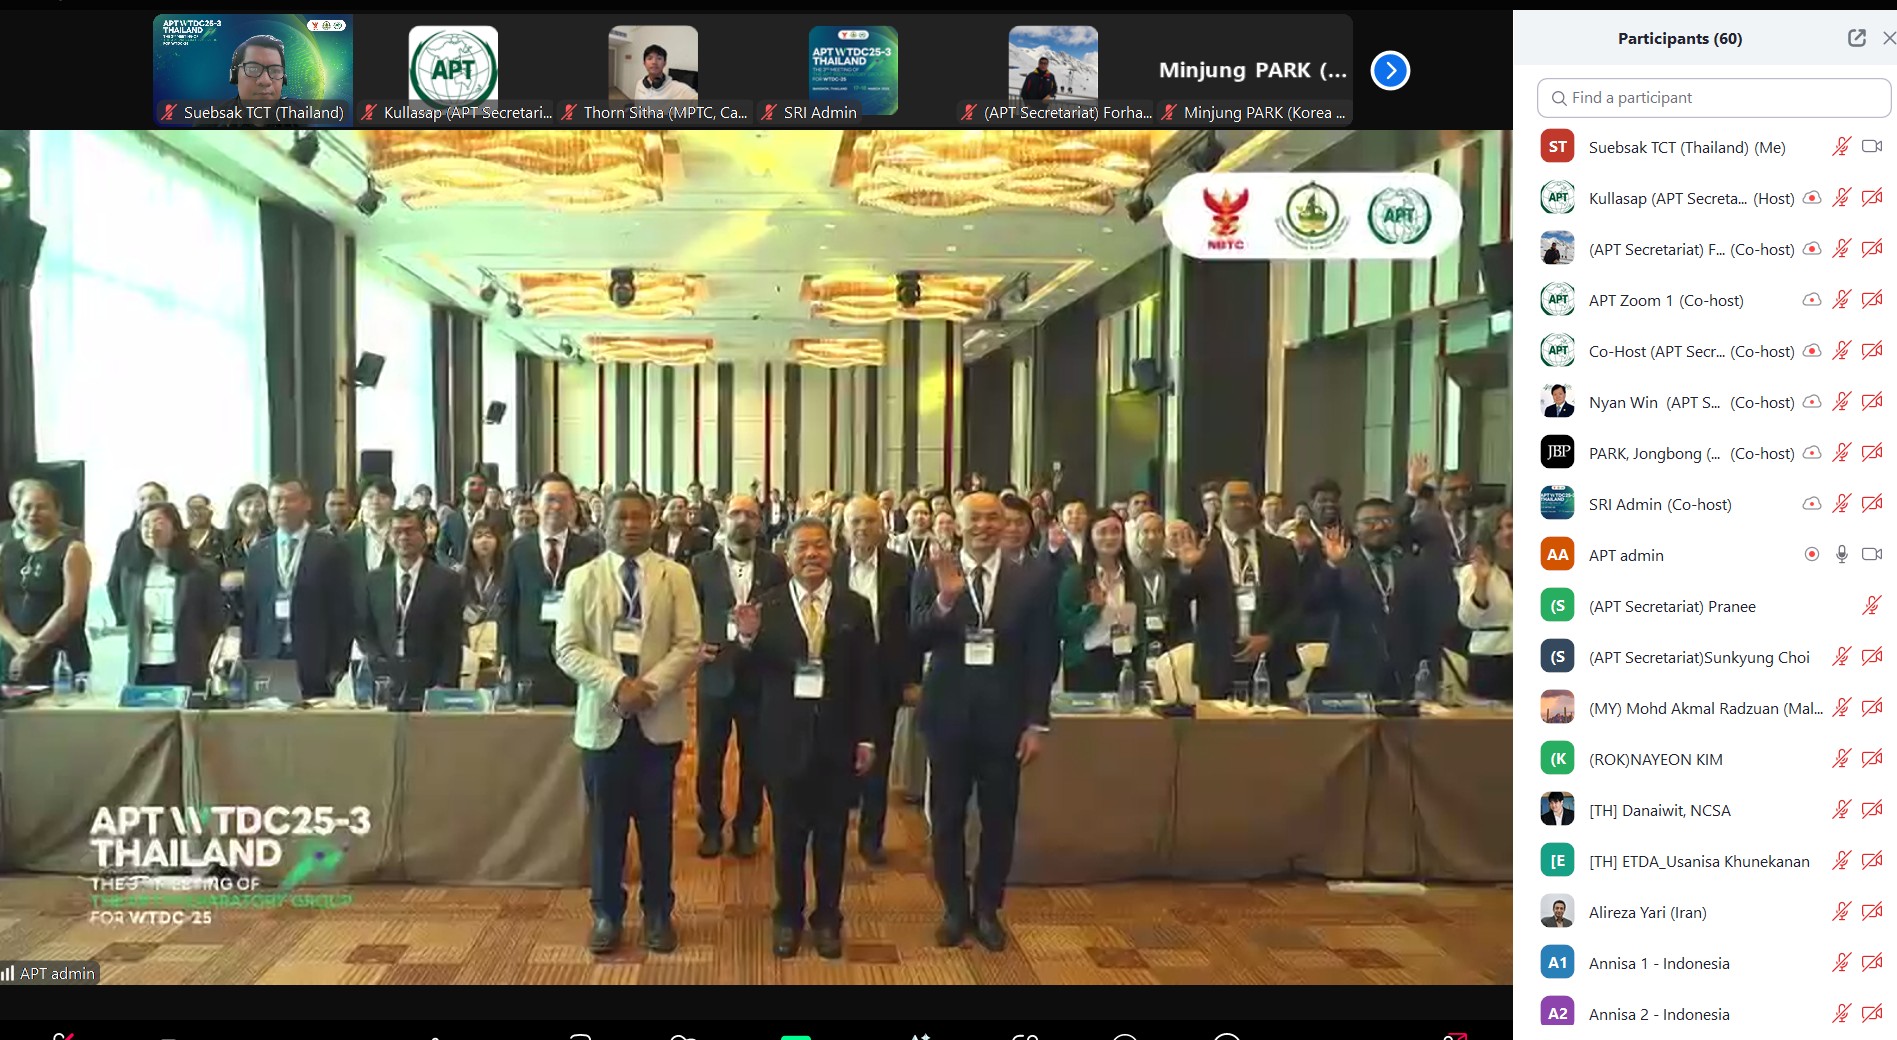Click muted mic icon for SRI Admin (Co-host)
Screen dimensions: 1897x1040
(x=1841, y=504)
